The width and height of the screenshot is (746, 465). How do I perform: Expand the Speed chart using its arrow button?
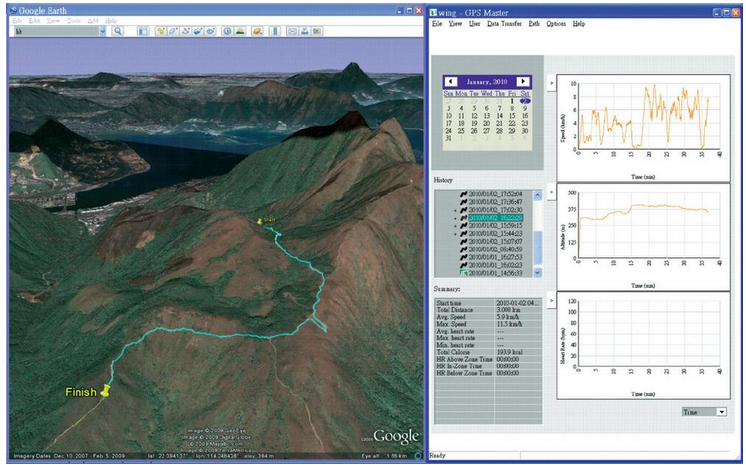pos(551,83)
